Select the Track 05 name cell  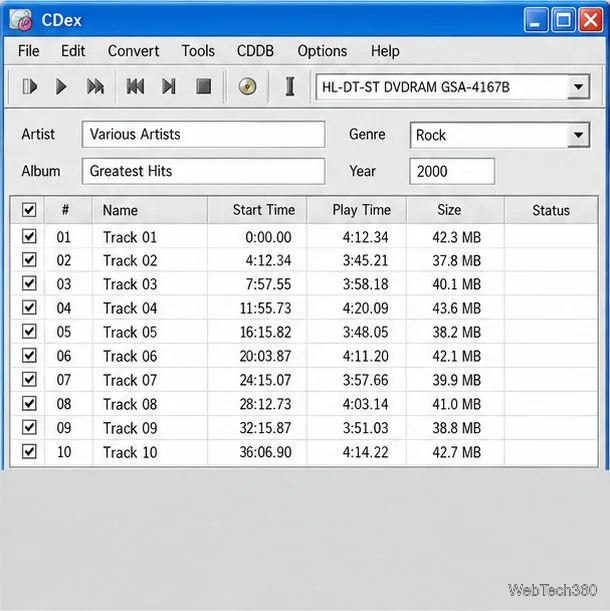pyautogui.click(x=150, y=332)
